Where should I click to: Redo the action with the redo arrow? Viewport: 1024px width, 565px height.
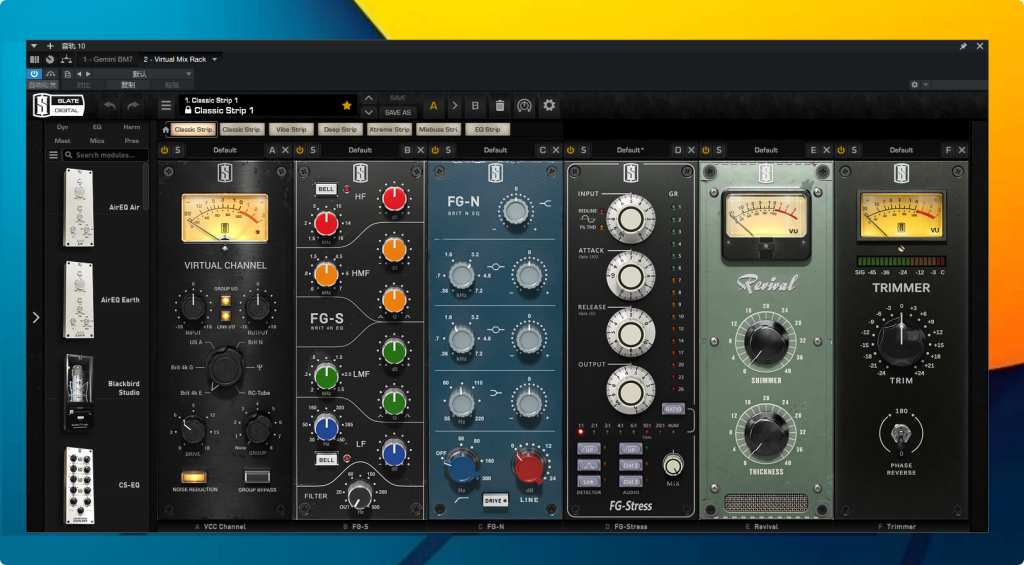[133, 105]
